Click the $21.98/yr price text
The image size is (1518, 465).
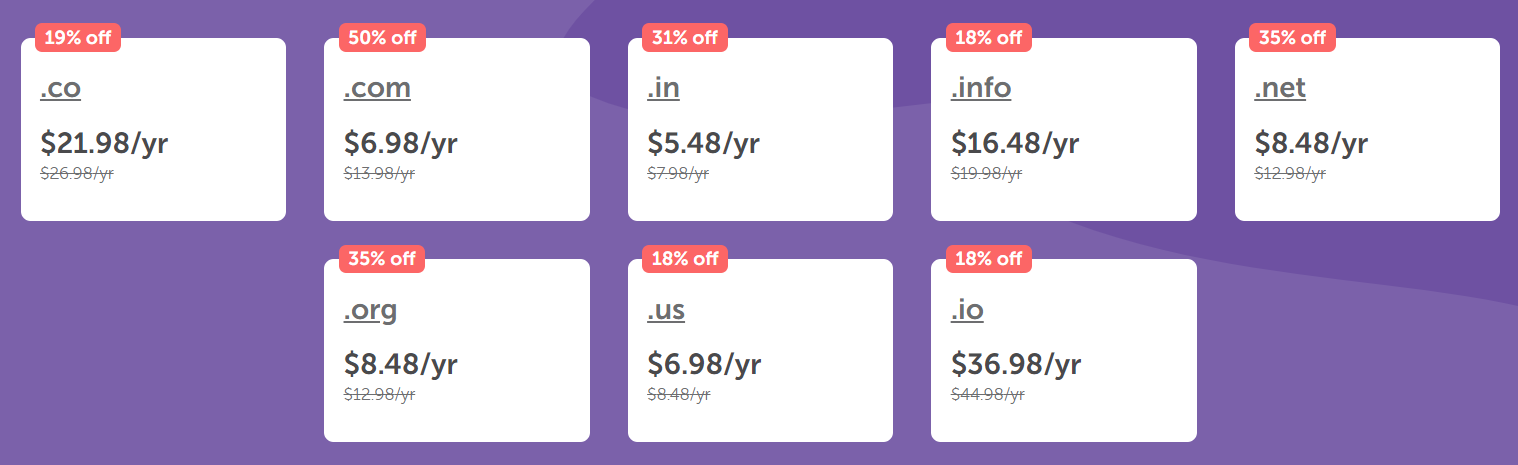[x=104, y=143]
